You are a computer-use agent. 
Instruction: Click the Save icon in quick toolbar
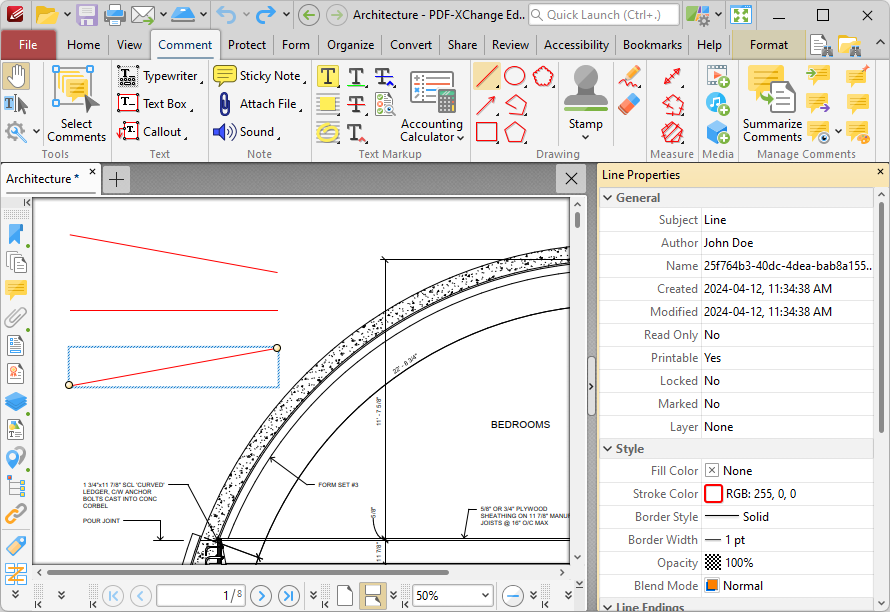coord(87,15)
